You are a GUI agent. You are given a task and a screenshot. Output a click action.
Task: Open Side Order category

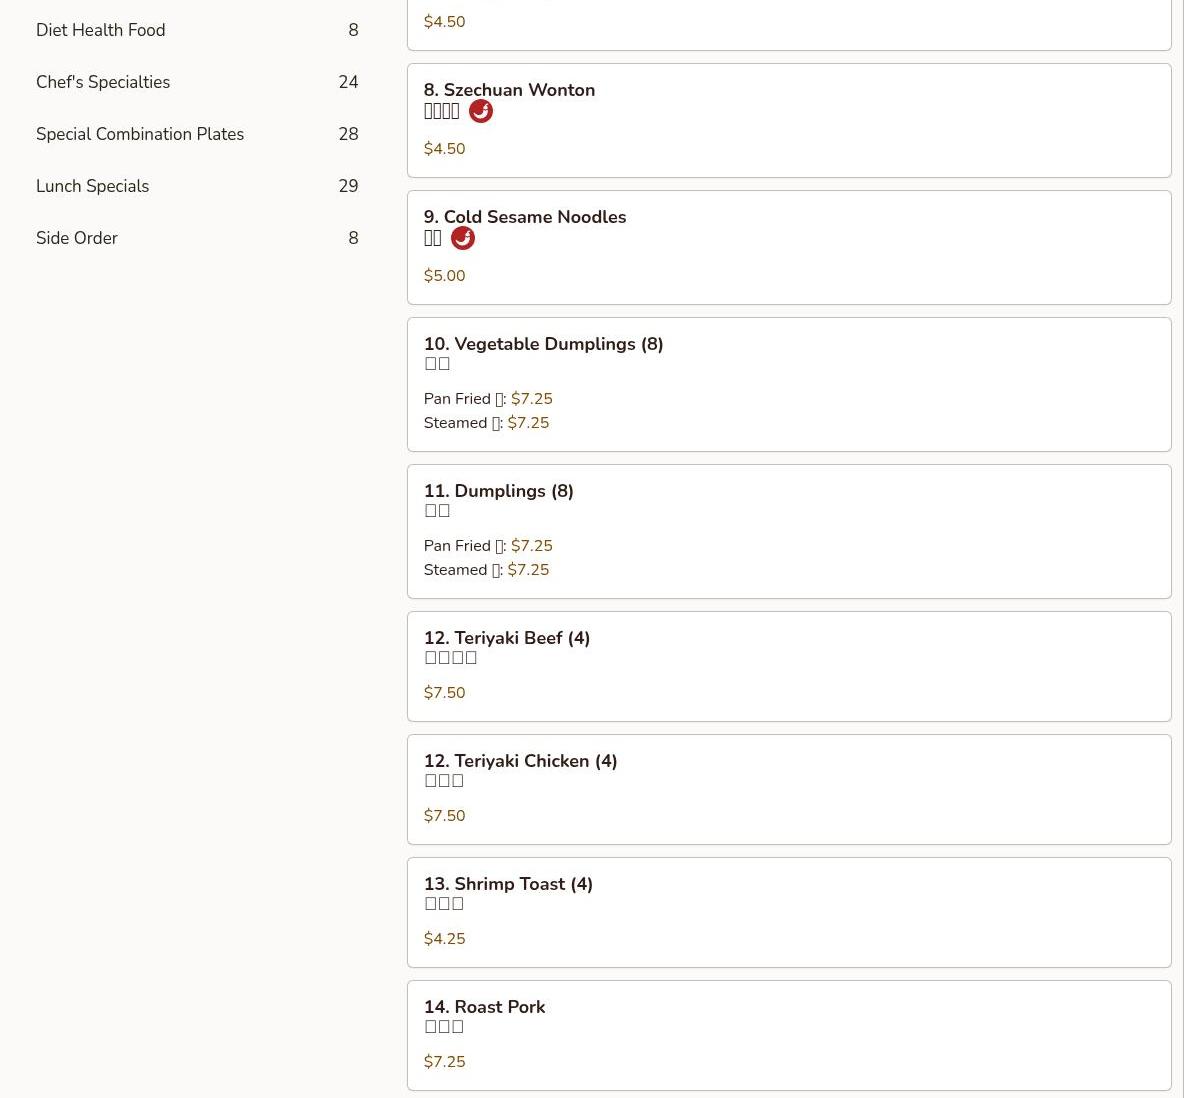pos(77,238)
